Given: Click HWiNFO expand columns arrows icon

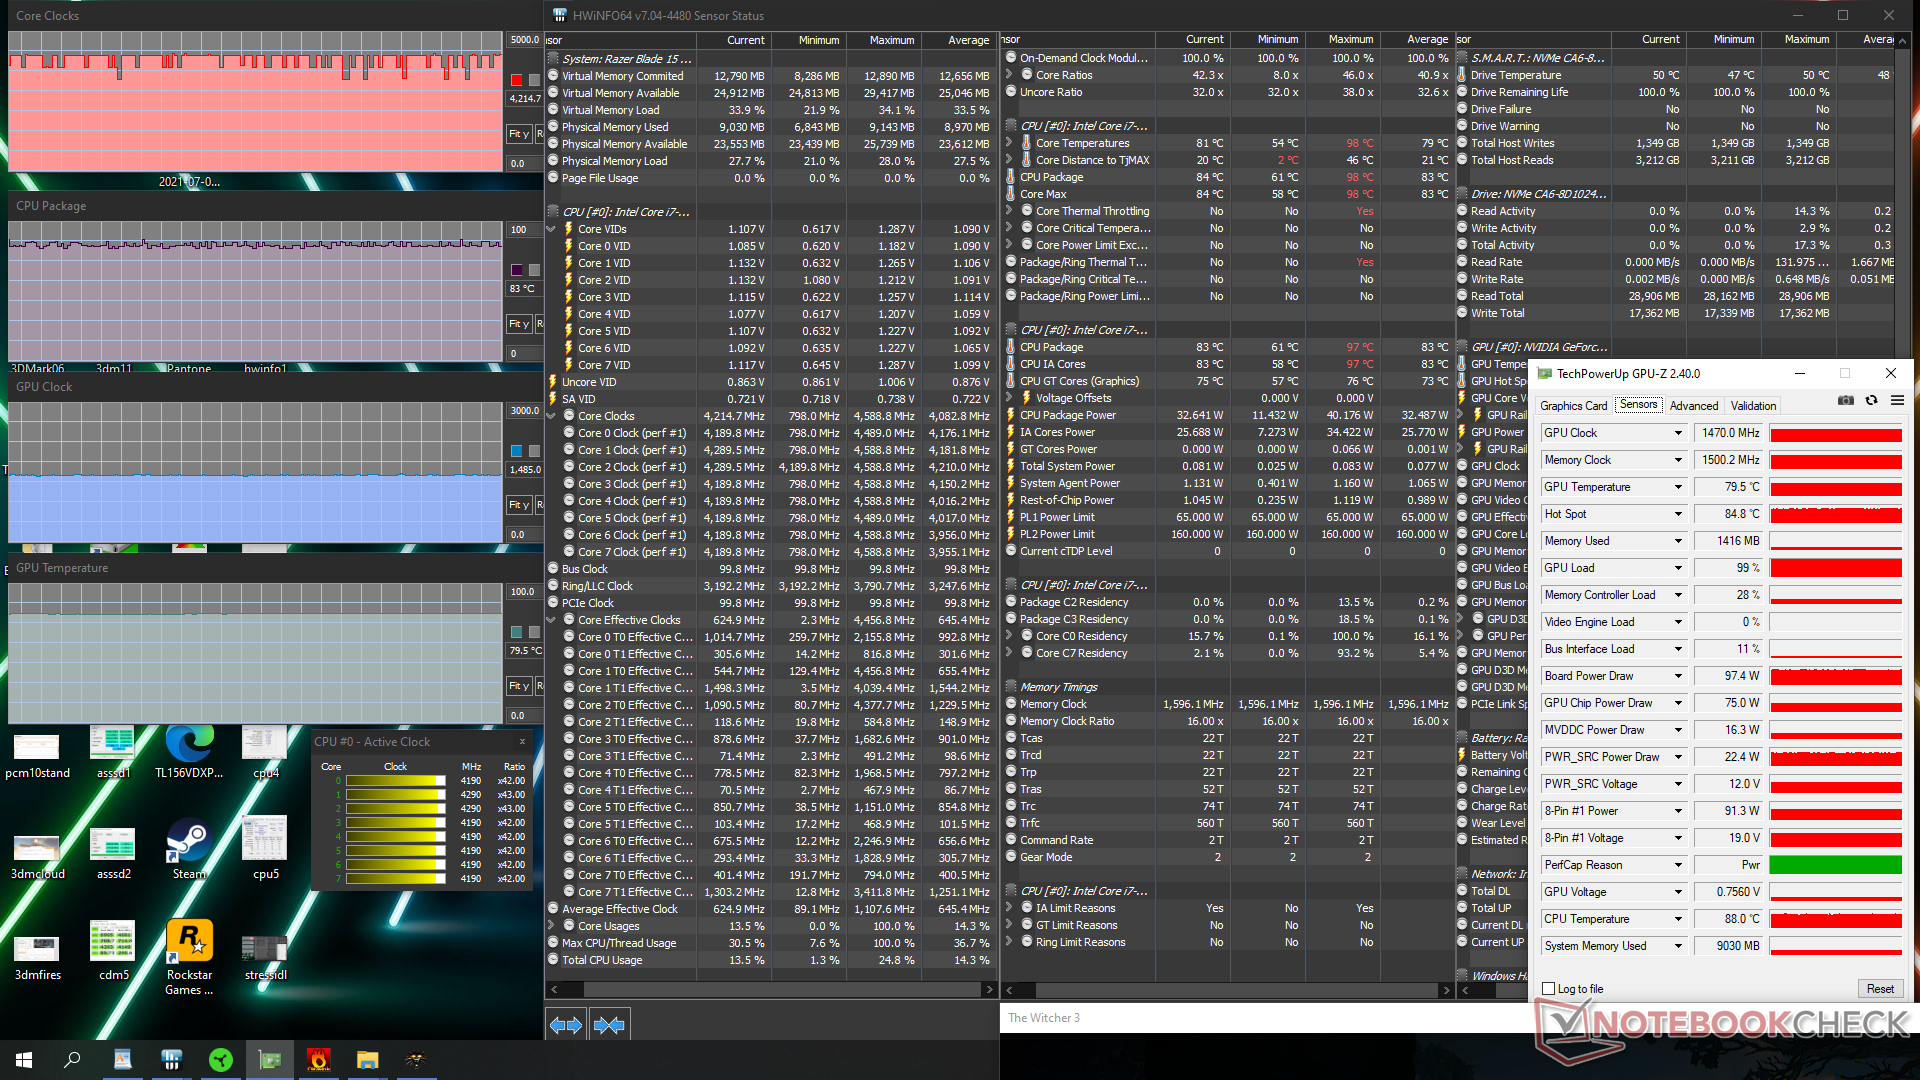Looking at the screenshot, I should (566, 1025).
